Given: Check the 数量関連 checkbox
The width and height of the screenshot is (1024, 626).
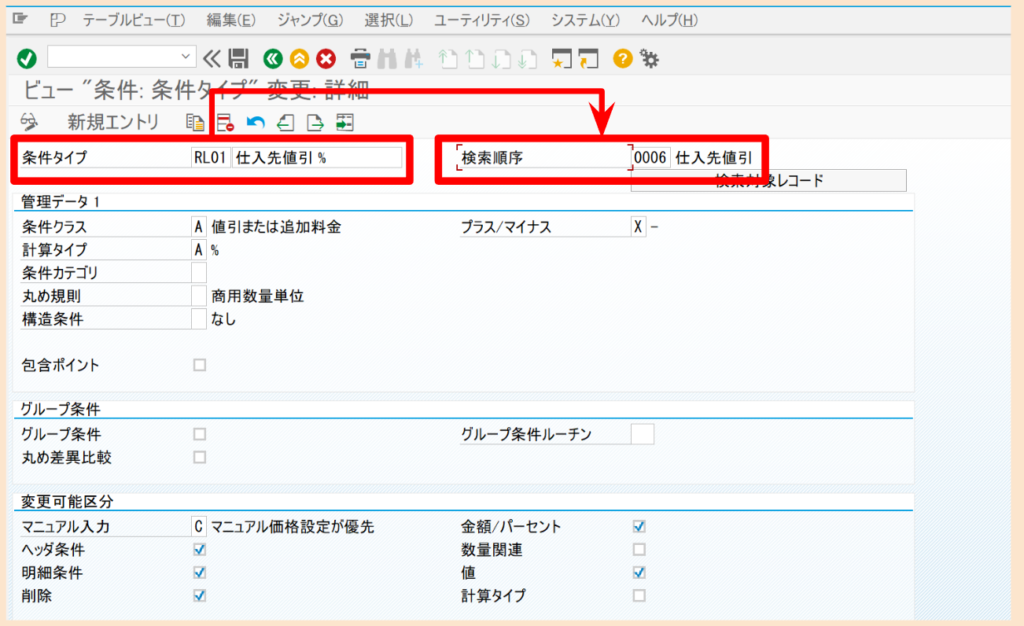Looking at the screenshot, I should 639,550.
